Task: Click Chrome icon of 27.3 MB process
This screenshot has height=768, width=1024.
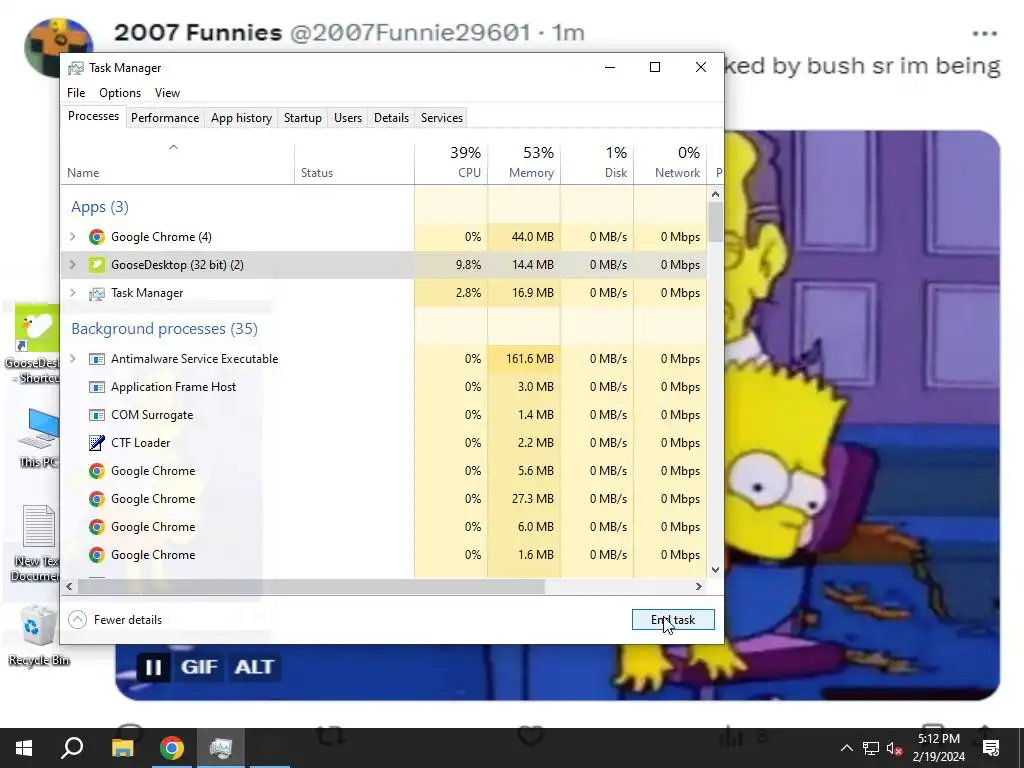Action: pos(97,499)
